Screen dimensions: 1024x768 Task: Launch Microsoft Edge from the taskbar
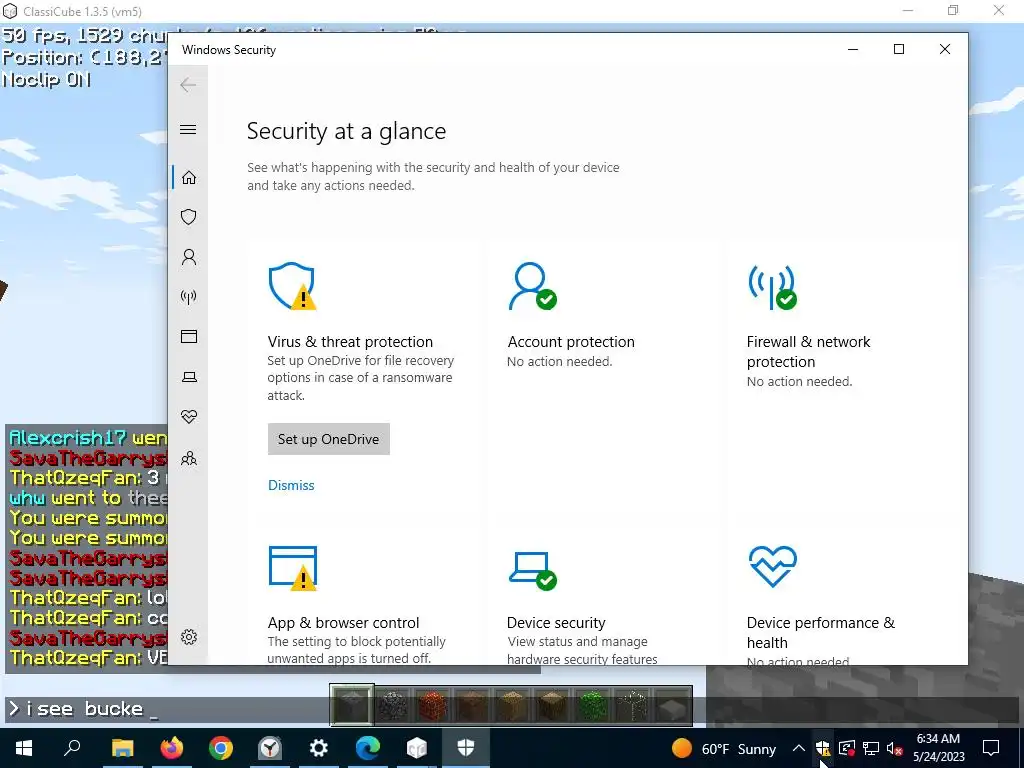click(368, 748)
